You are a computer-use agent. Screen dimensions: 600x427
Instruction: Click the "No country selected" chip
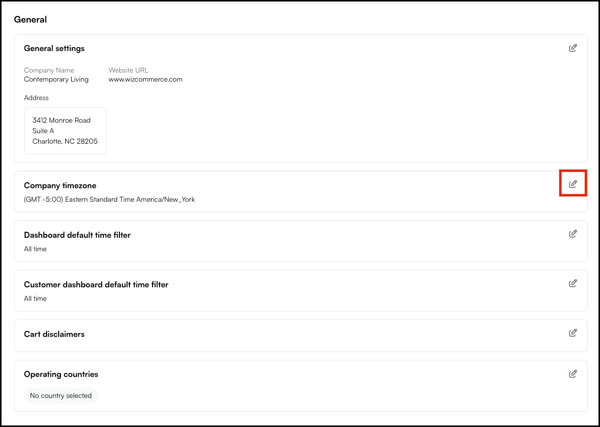61,396
